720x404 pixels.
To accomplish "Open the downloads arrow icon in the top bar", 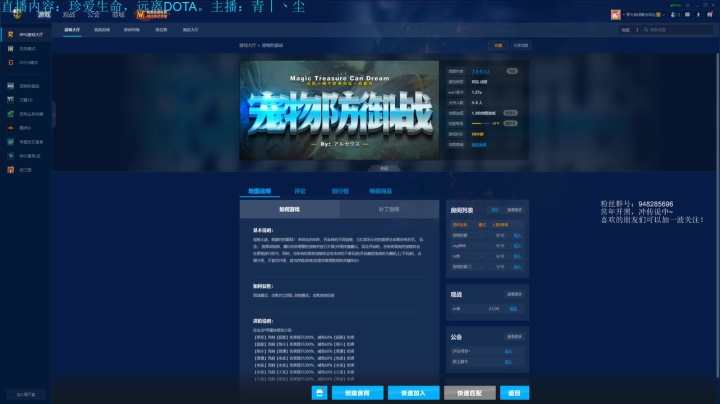I will click(x=698, y=15).
